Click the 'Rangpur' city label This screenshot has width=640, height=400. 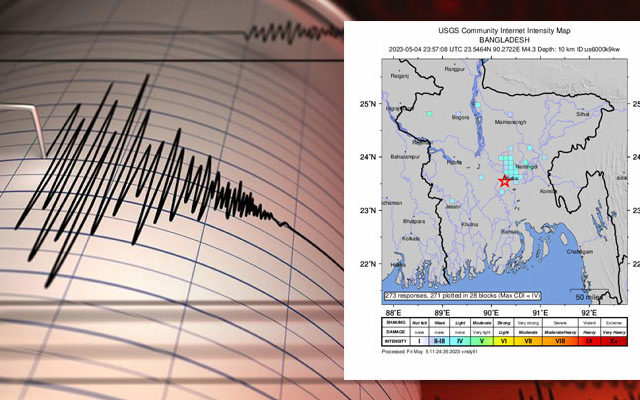(455, 69)
